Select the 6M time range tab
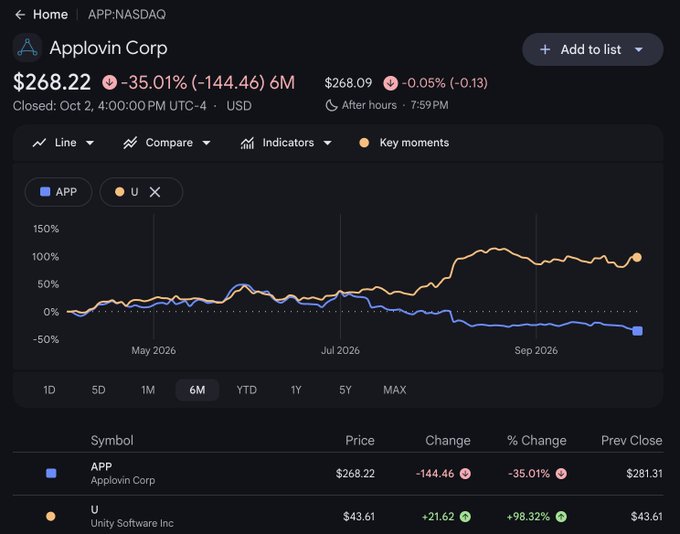 point(197,390)
